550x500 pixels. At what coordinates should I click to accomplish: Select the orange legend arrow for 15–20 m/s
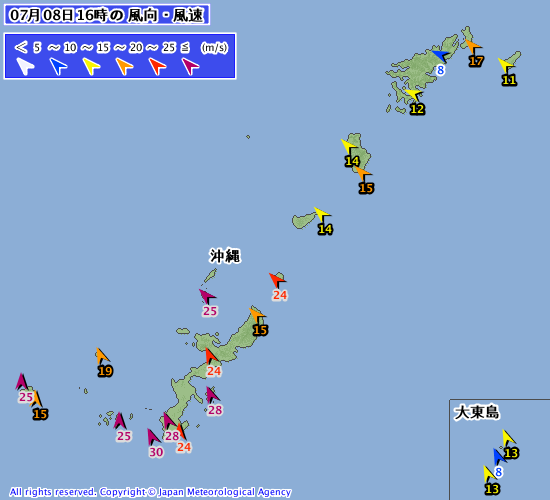[x=124, y=66]
